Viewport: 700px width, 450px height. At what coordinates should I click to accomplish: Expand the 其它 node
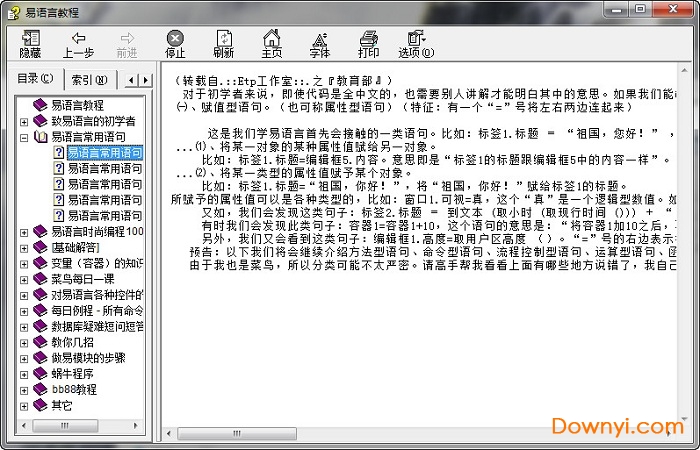coord(24,406)
